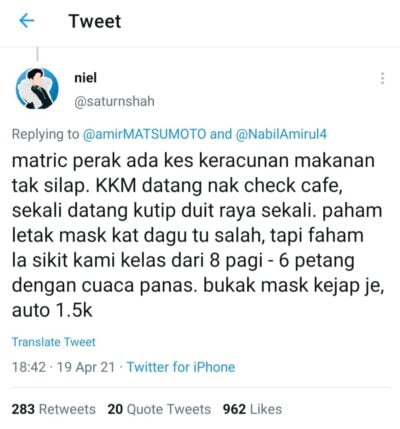
Task: Open the three-dot tweet options menu
Action: (x=382, y=78)
